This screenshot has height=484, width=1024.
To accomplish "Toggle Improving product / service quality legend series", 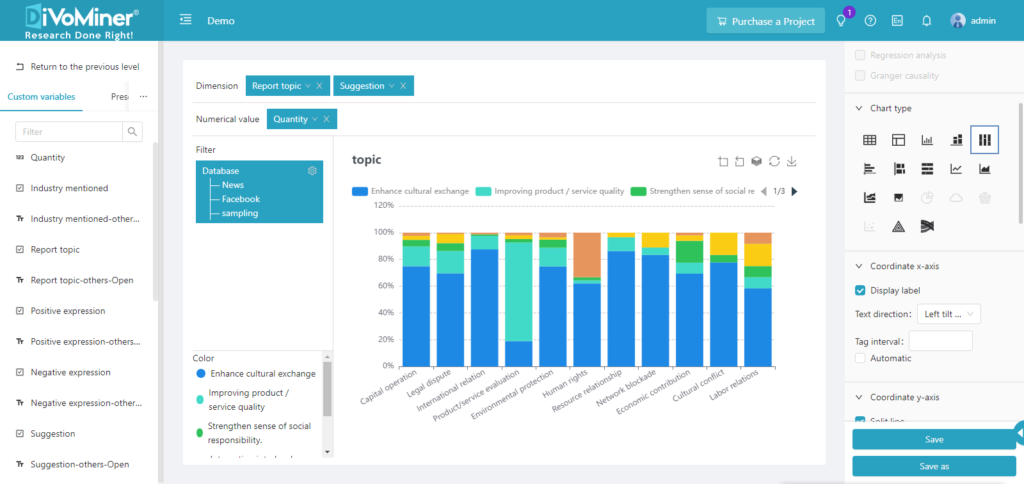I will click(550, 191).
